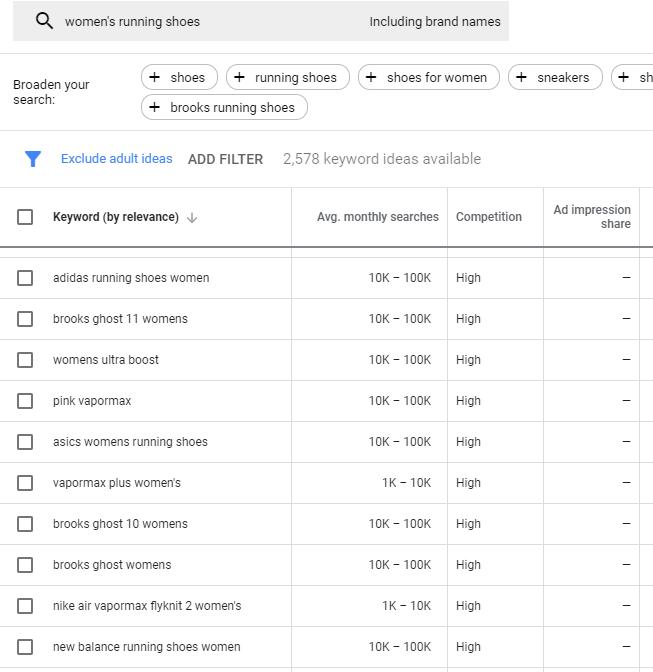Sort by Competition column header
Image resolution: width=653 pixels, height=672 pixels.
click(489, 217)
